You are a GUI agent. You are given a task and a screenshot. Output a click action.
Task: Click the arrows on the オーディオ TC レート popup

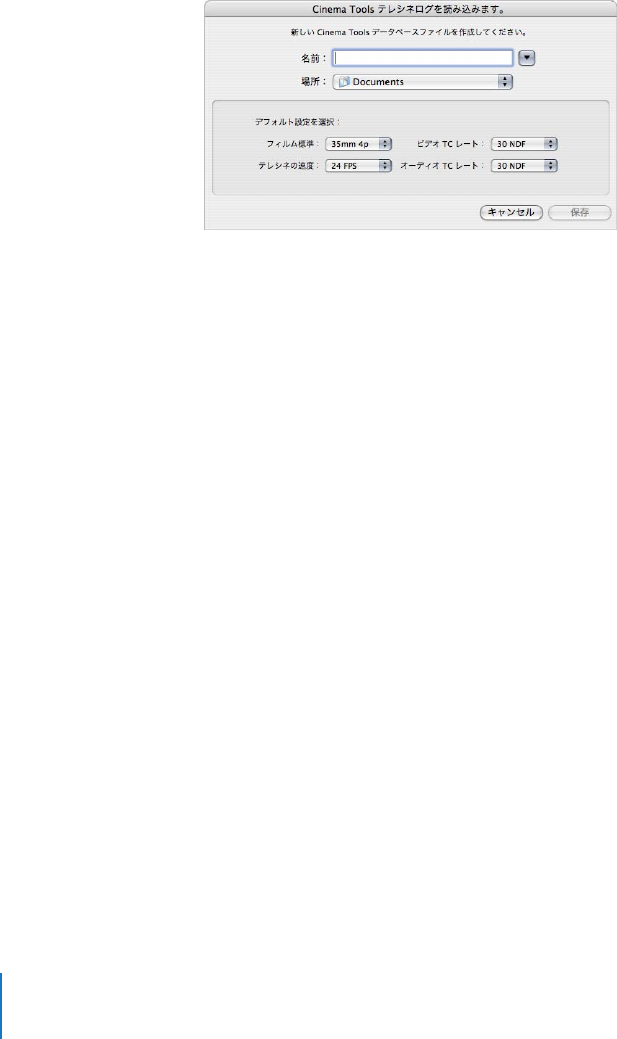(551, 166)
